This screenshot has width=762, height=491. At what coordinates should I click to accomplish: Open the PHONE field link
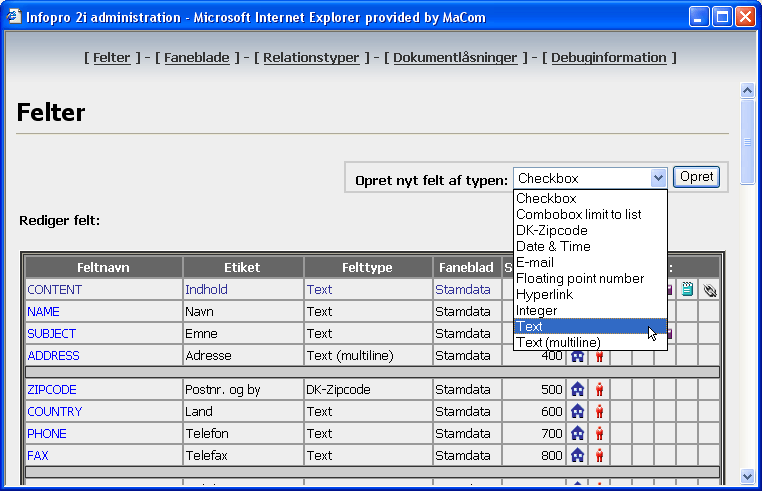tap(47, 433)
